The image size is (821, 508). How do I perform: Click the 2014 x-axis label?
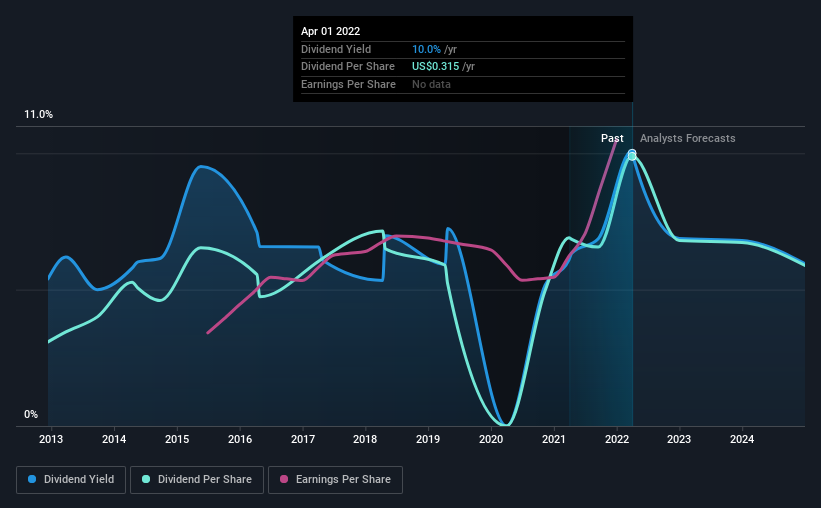coord(114,439)
